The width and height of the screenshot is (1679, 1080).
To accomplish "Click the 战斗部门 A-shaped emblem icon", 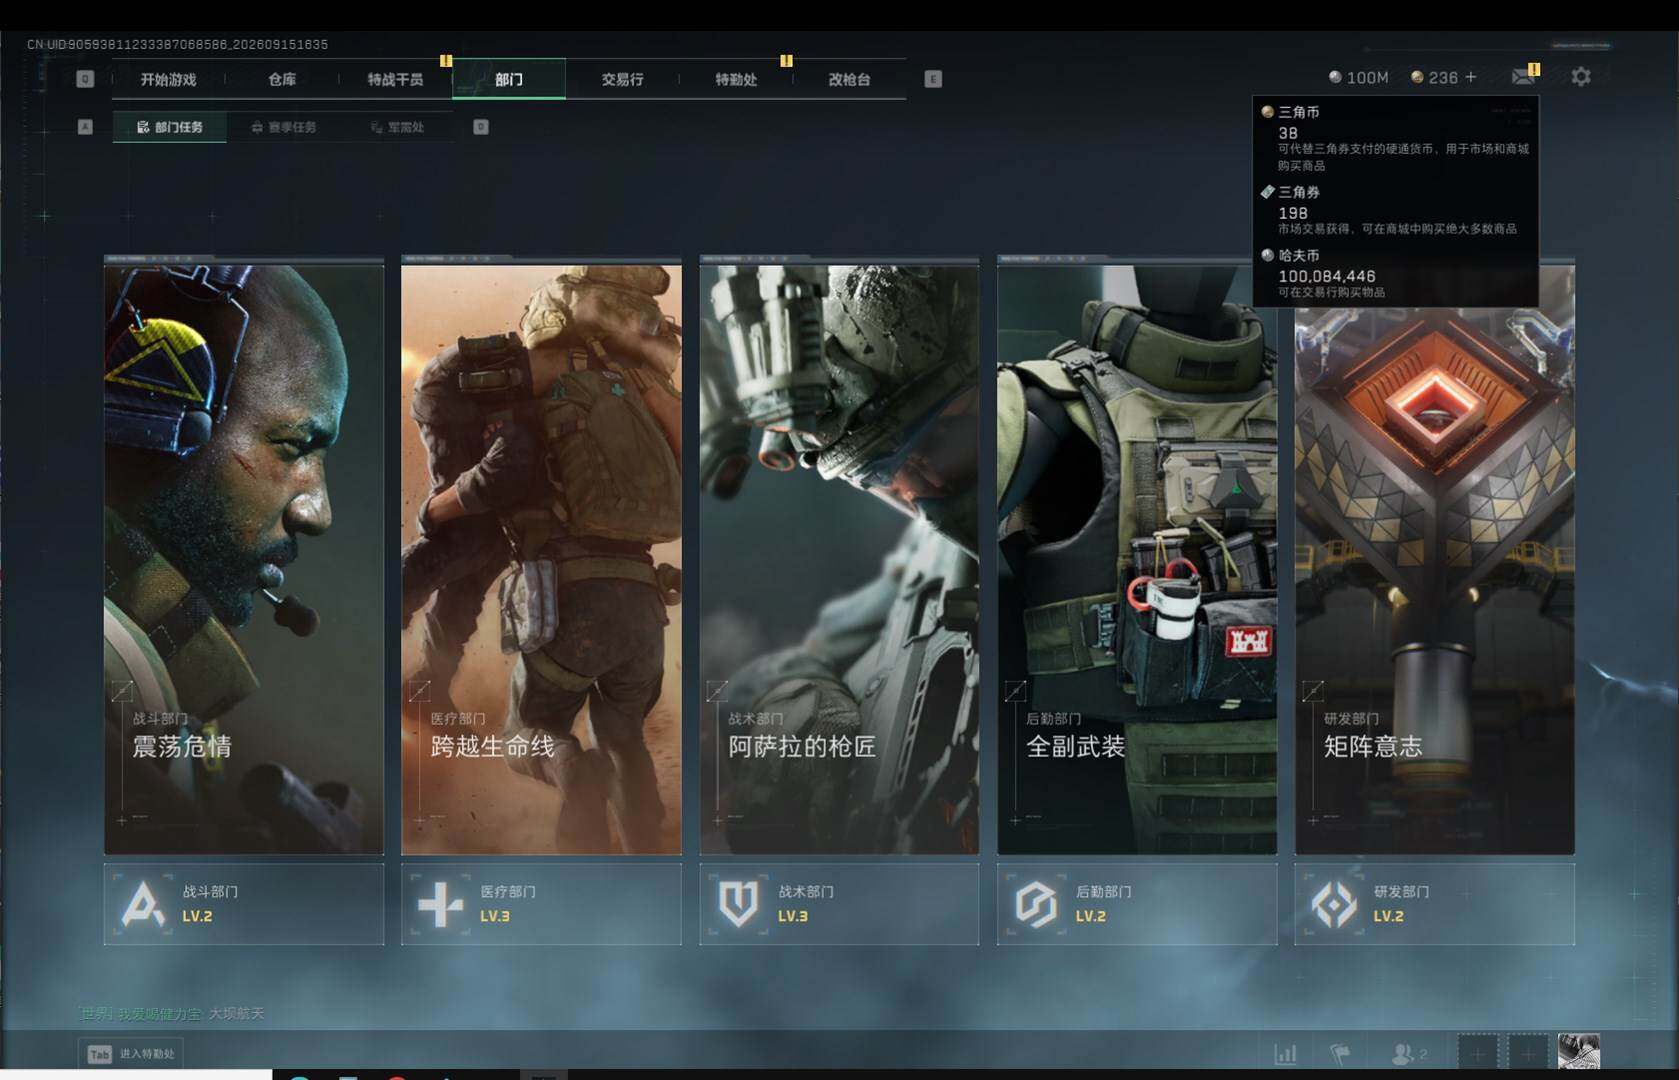I will click(143, 904).
